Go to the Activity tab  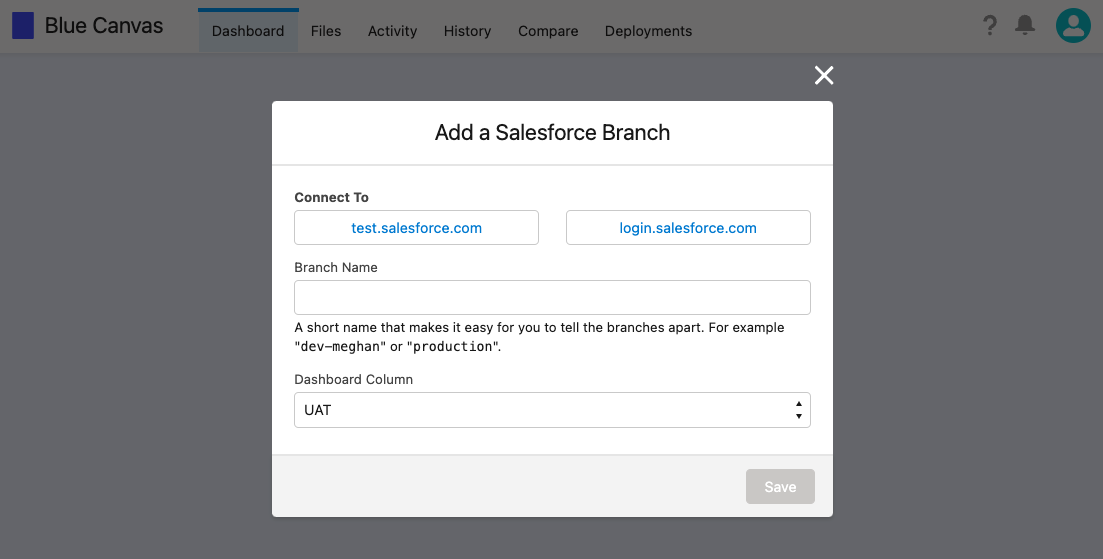[x=393, y=31]
